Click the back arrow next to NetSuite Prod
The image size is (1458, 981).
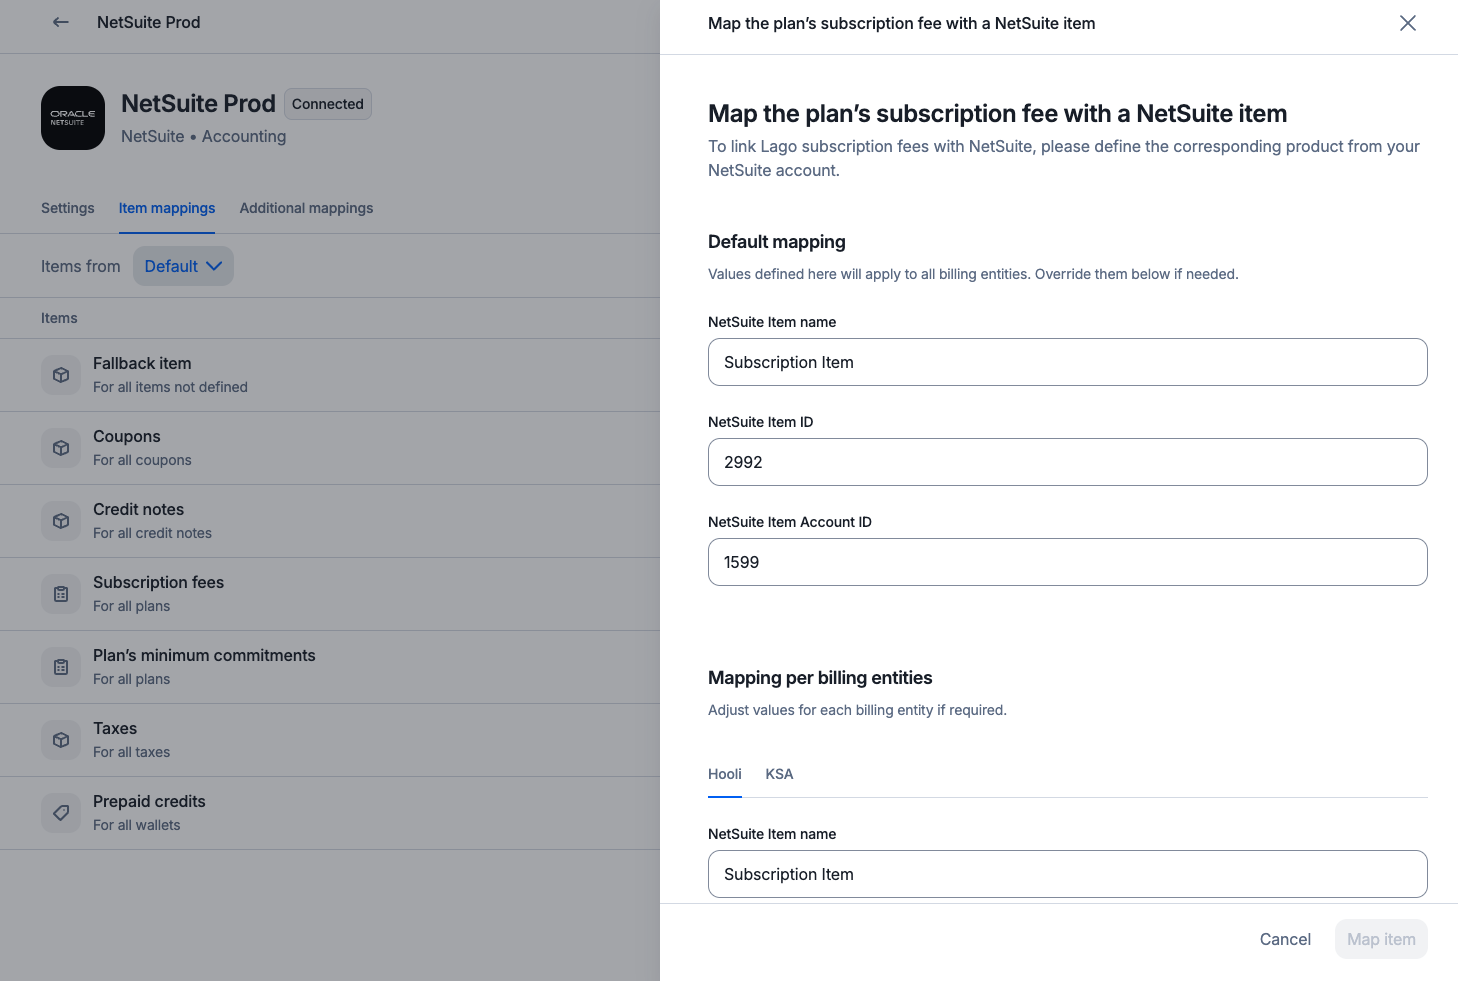click(x=61, y=22)
